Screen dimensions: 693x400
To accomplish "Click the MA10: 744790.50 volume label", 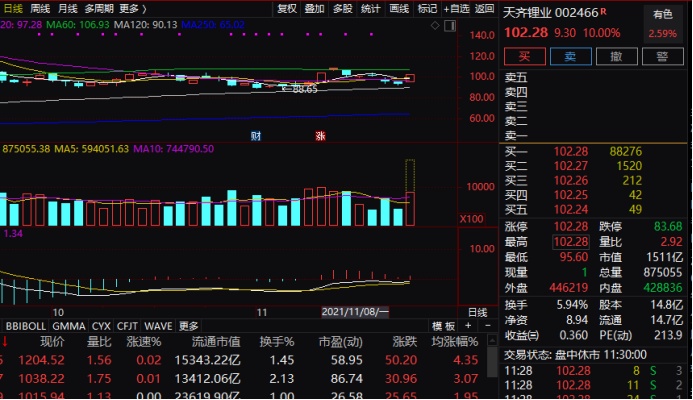I will click(173, 149).
